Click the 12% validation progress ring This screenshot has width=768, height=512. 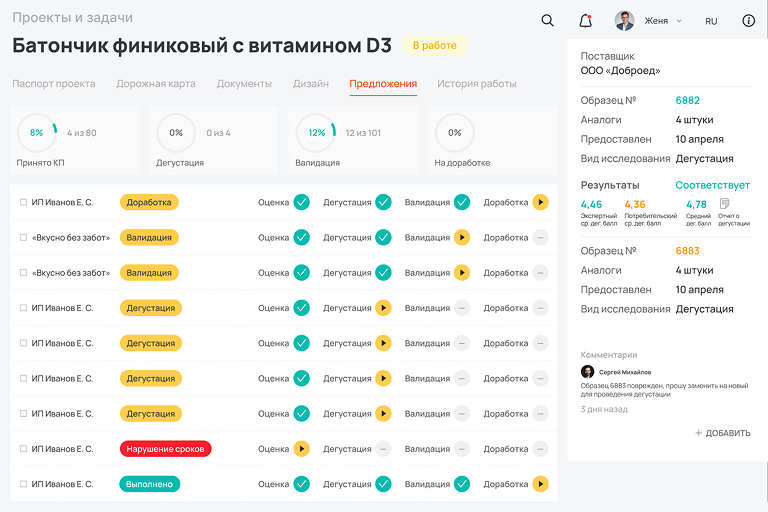(316, 132)
